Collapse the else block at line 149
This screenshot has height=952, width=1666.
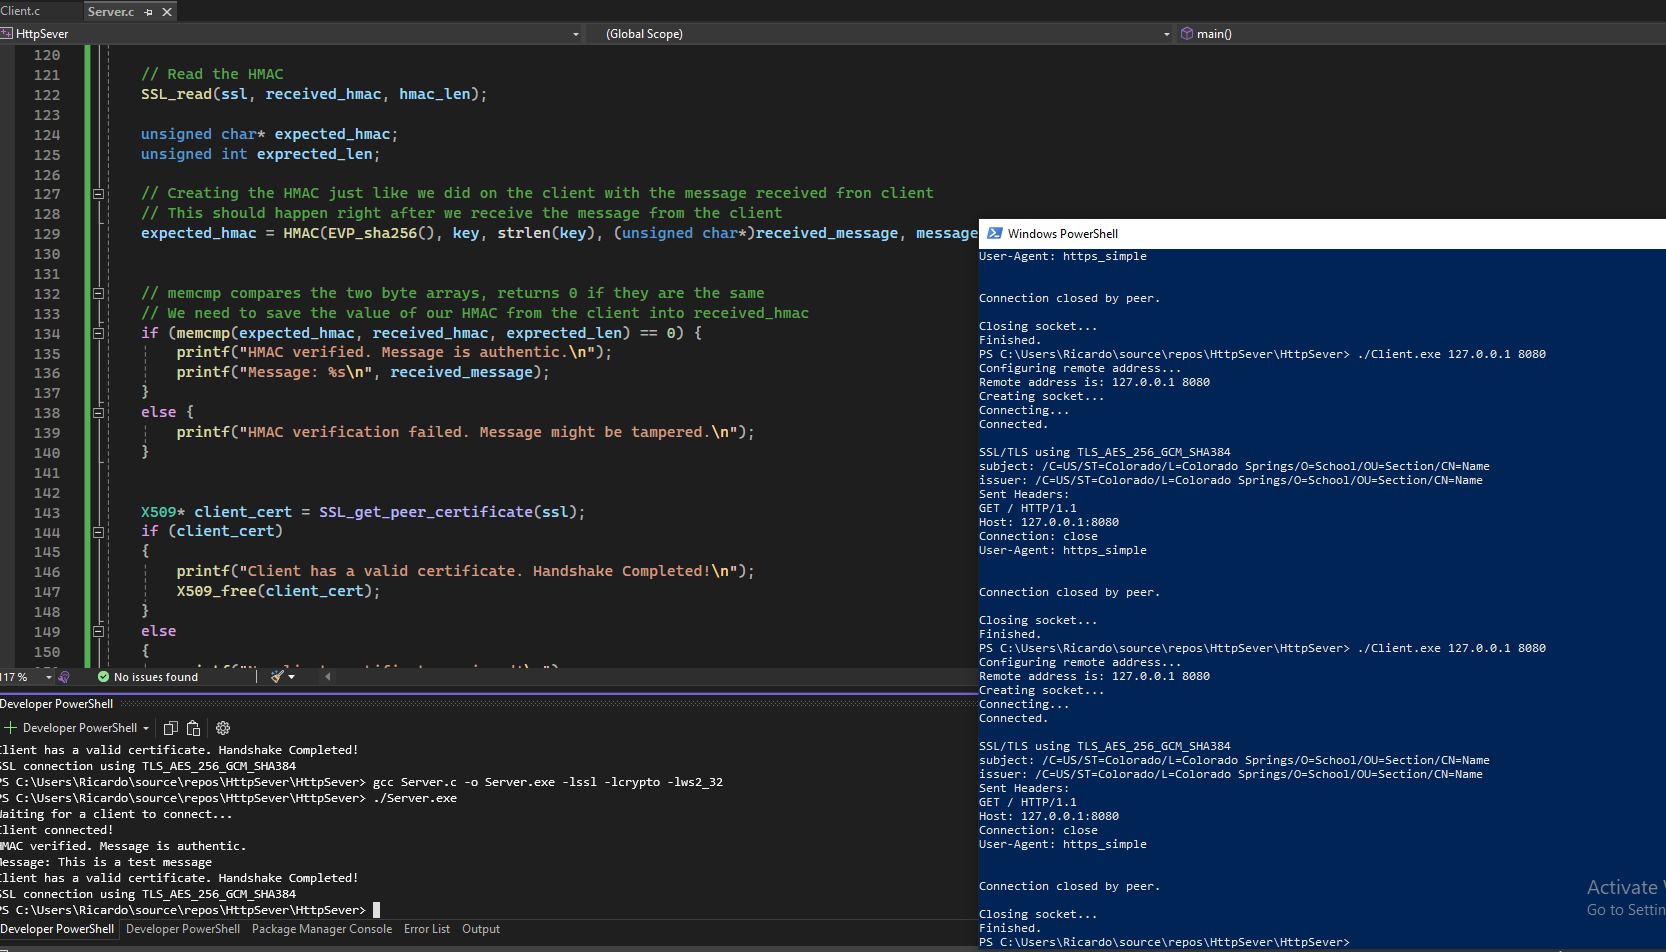[98, 631]
